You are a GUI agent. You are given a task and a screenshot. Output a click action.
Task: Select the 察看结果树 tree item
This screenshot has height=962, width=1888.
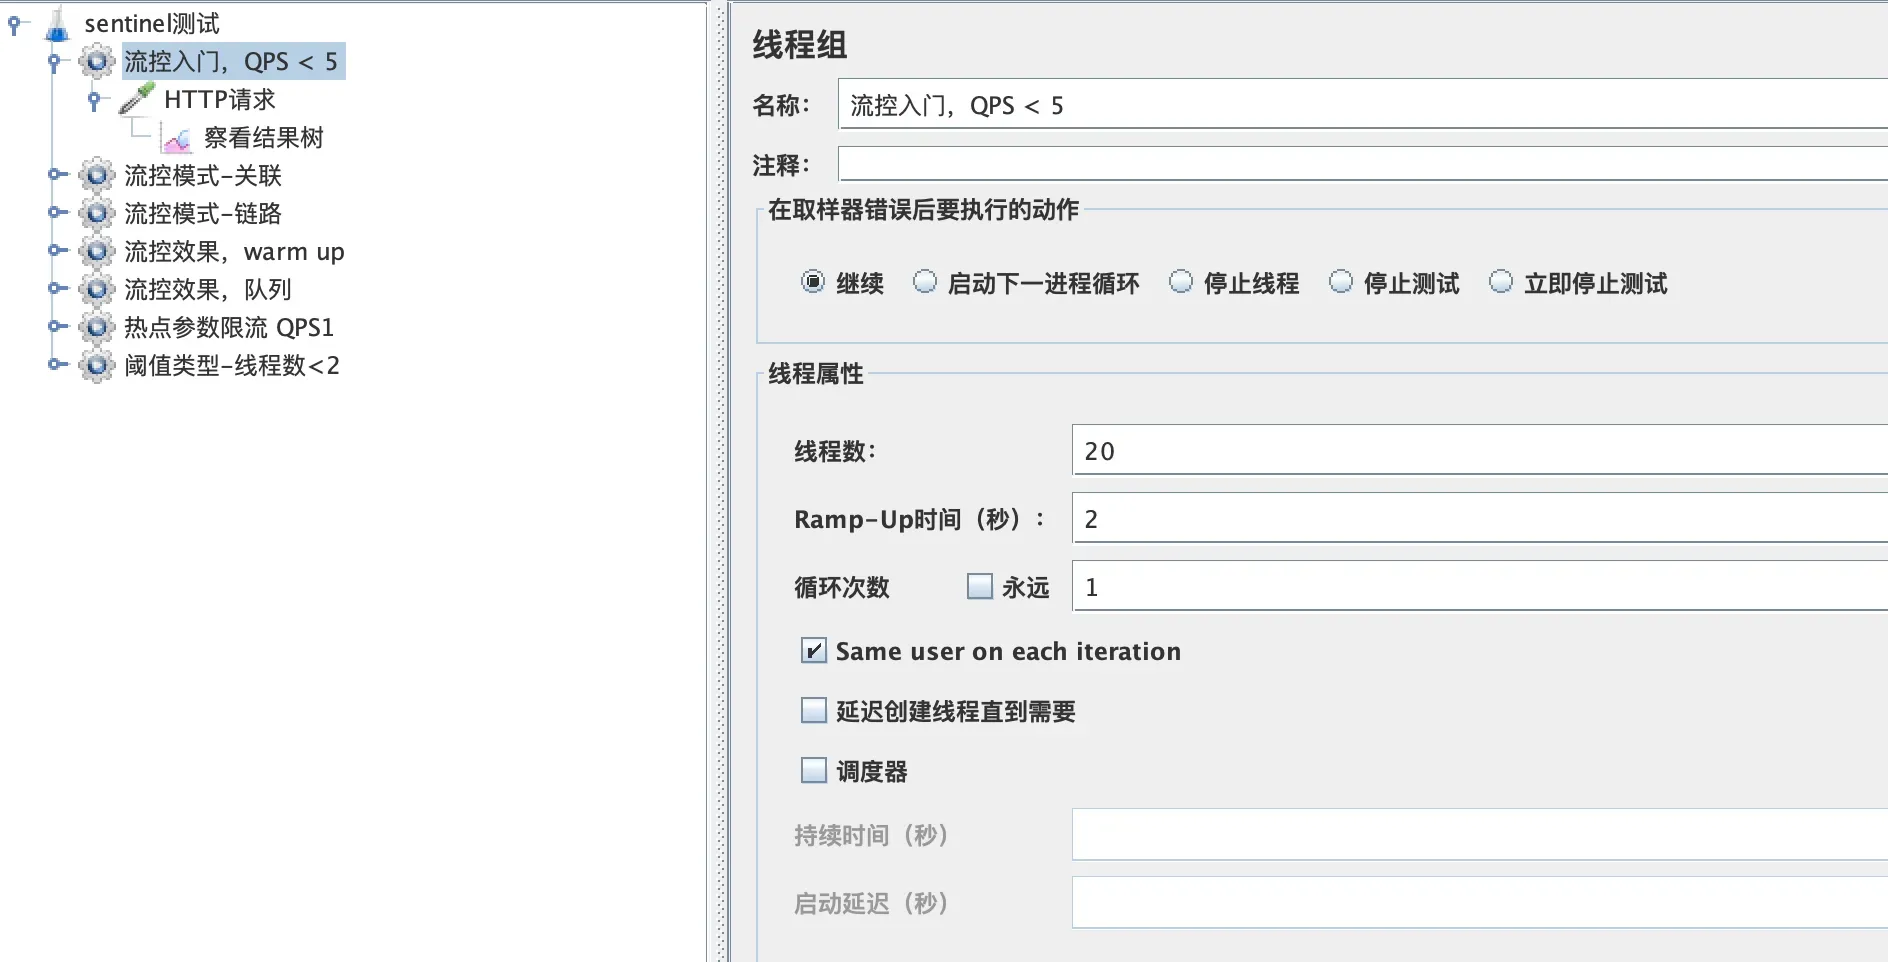pos(264,137)
